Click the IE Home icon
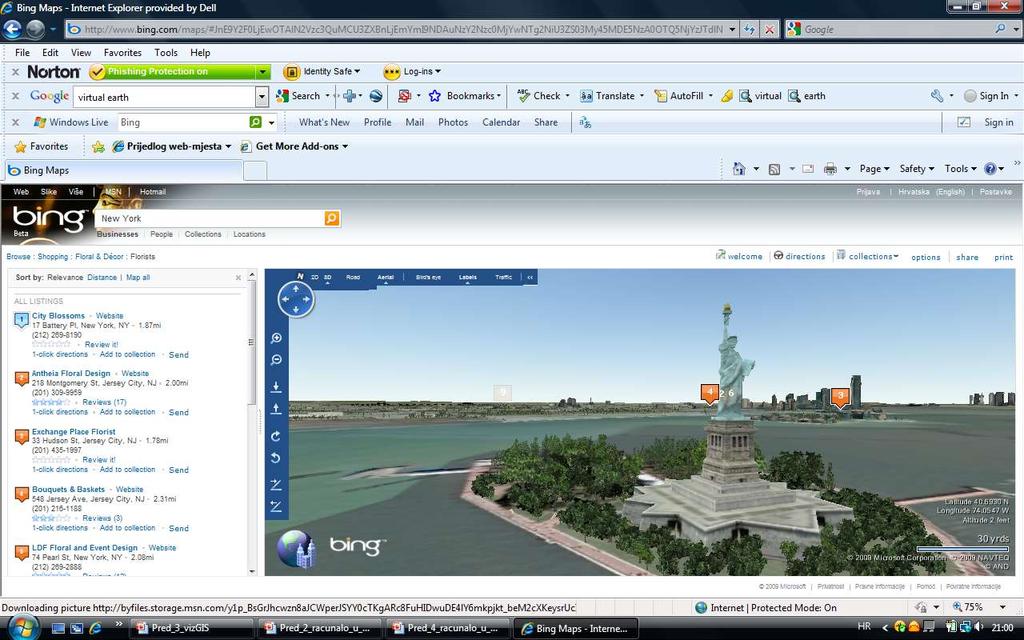Viewport: 1024px width, 640px height. (x=739, y=168)
